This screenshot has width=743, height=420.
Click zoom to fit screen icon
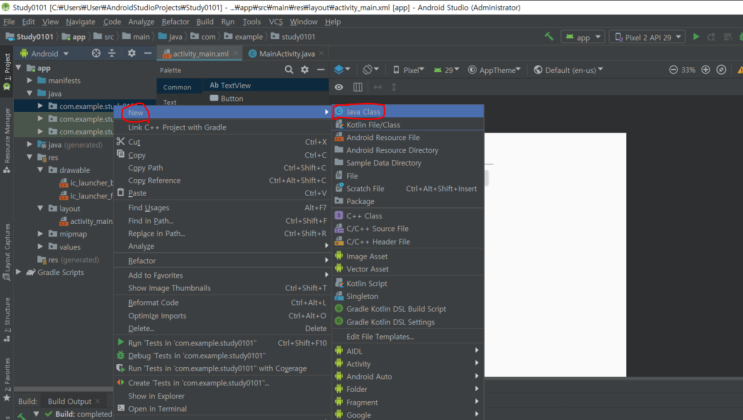tap(721, 70)
